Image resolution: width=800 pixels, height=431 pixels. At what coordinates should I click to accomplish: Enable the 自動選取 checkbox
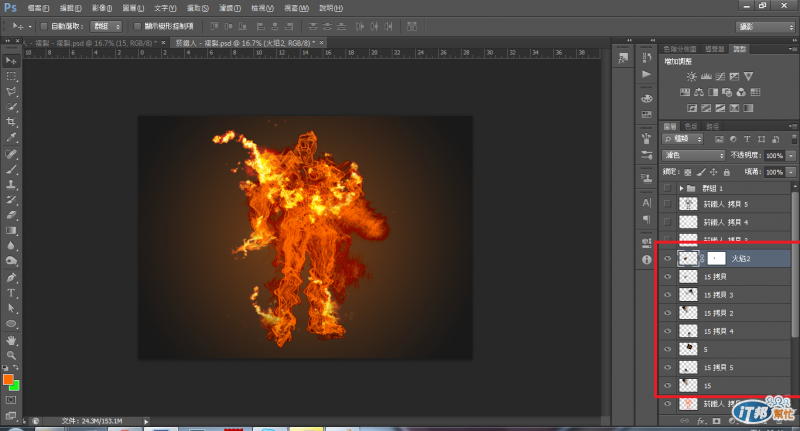pos(44,26)
